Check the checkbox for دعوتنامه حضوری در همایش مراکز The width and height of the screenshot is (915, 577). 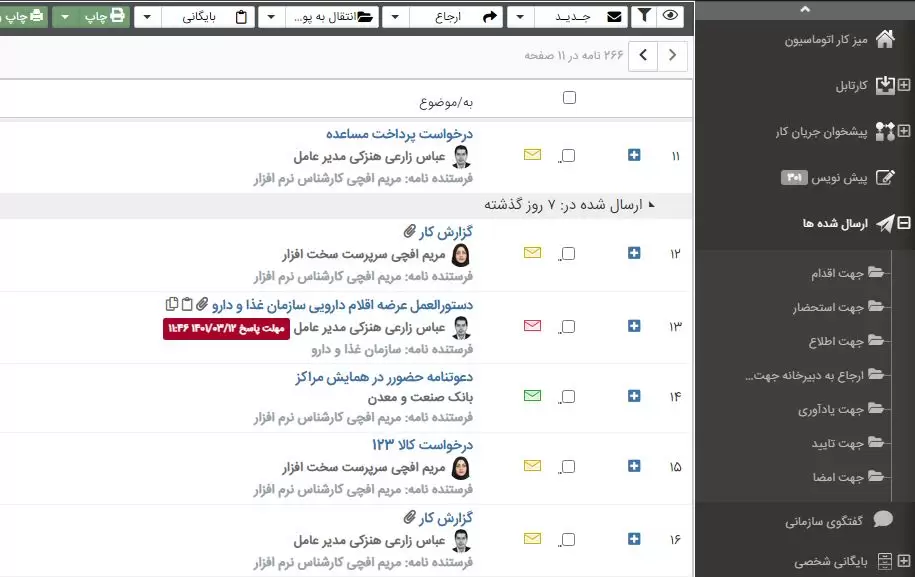[x=567, y=396]
